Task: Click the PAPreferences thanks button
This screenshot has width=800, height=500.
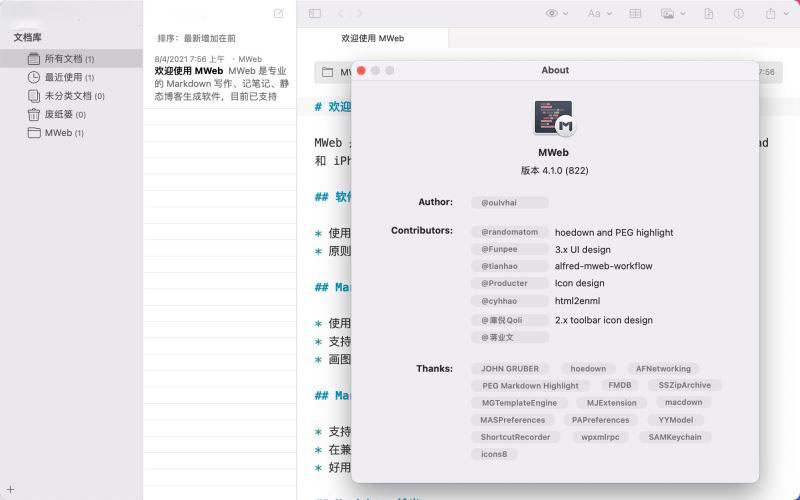Action: 601,420
